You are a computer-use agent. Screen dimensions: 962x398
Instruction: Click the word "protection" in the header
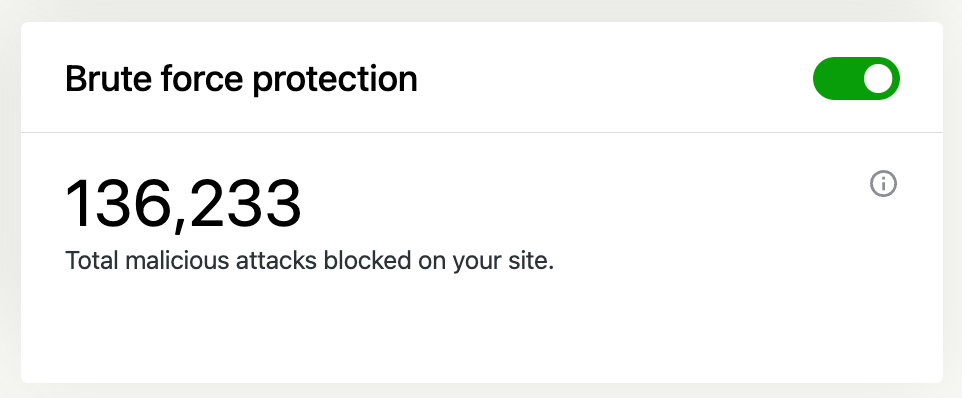tap(335, 81)
